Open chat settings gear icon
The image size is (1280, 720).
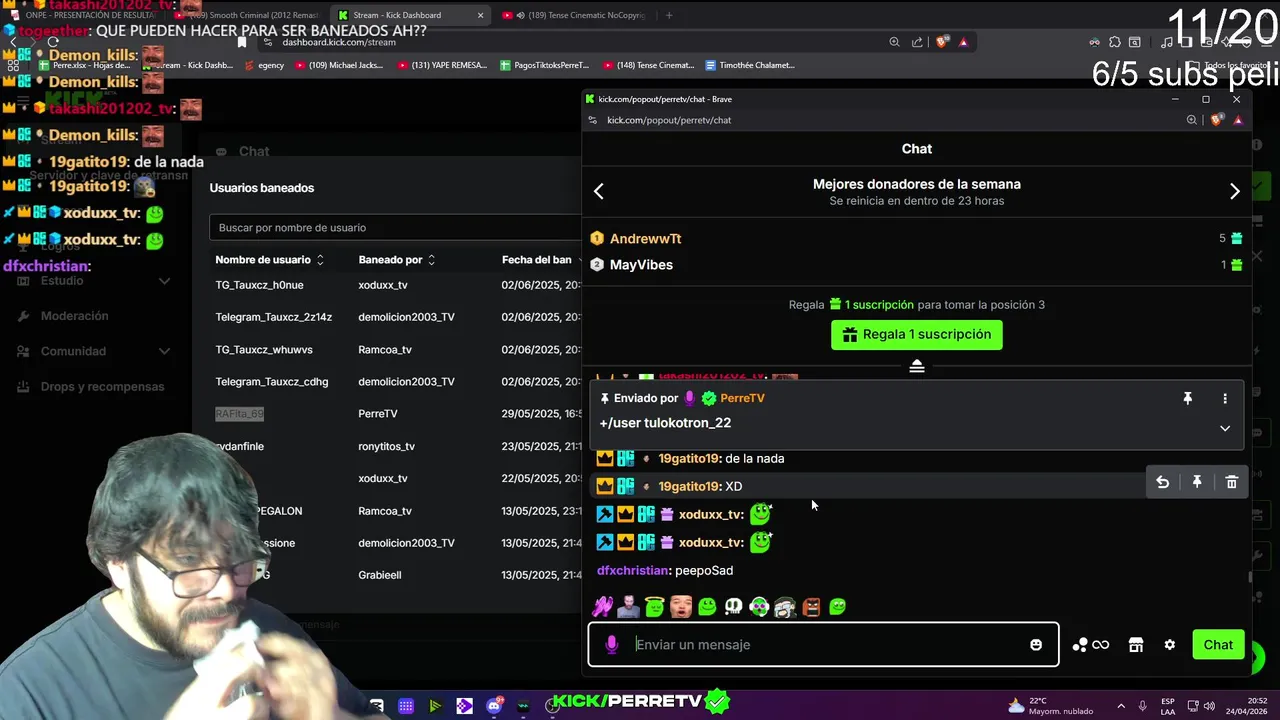click(x=1169, y=645)
